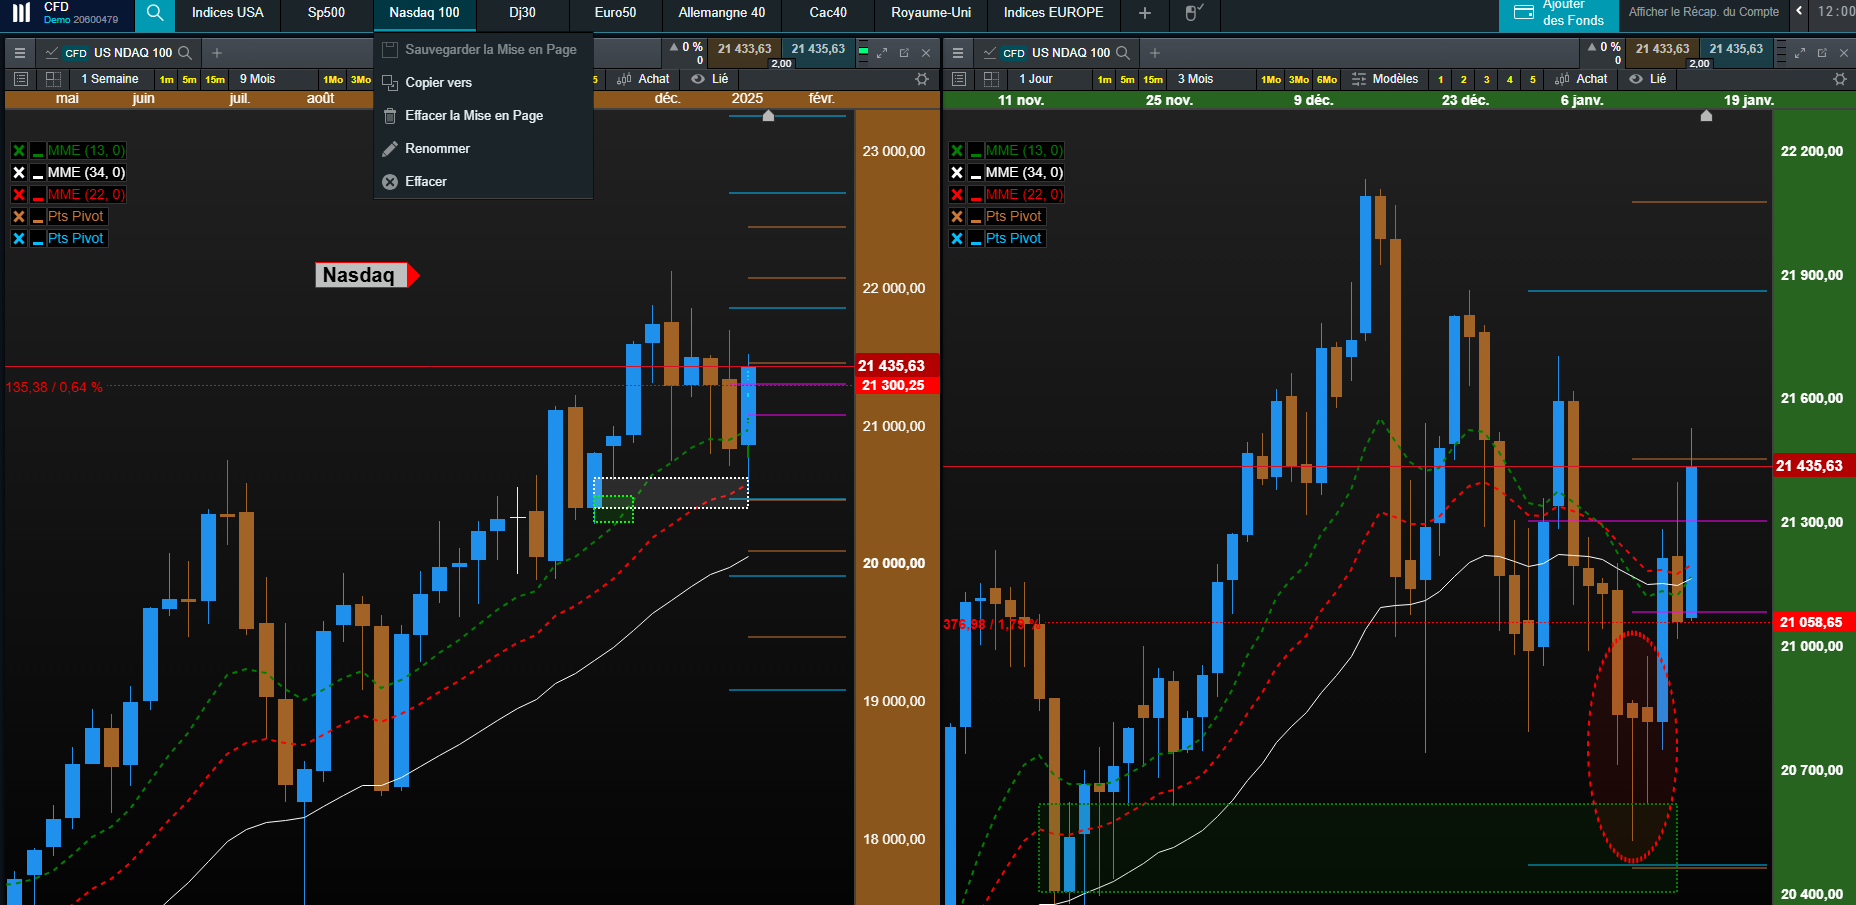Viewport: 1856px width, 905px height.
Task: Click the grid layout icon in left chart toolbar
Action: click(x=53, y=79)
